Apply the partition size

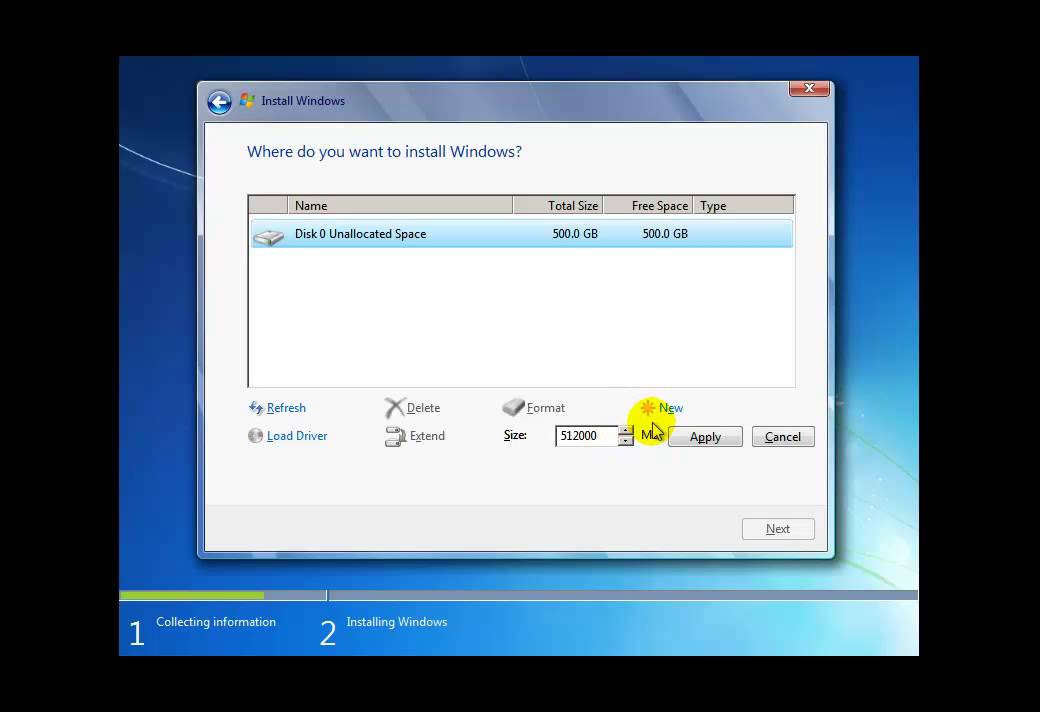coord(705,437)
